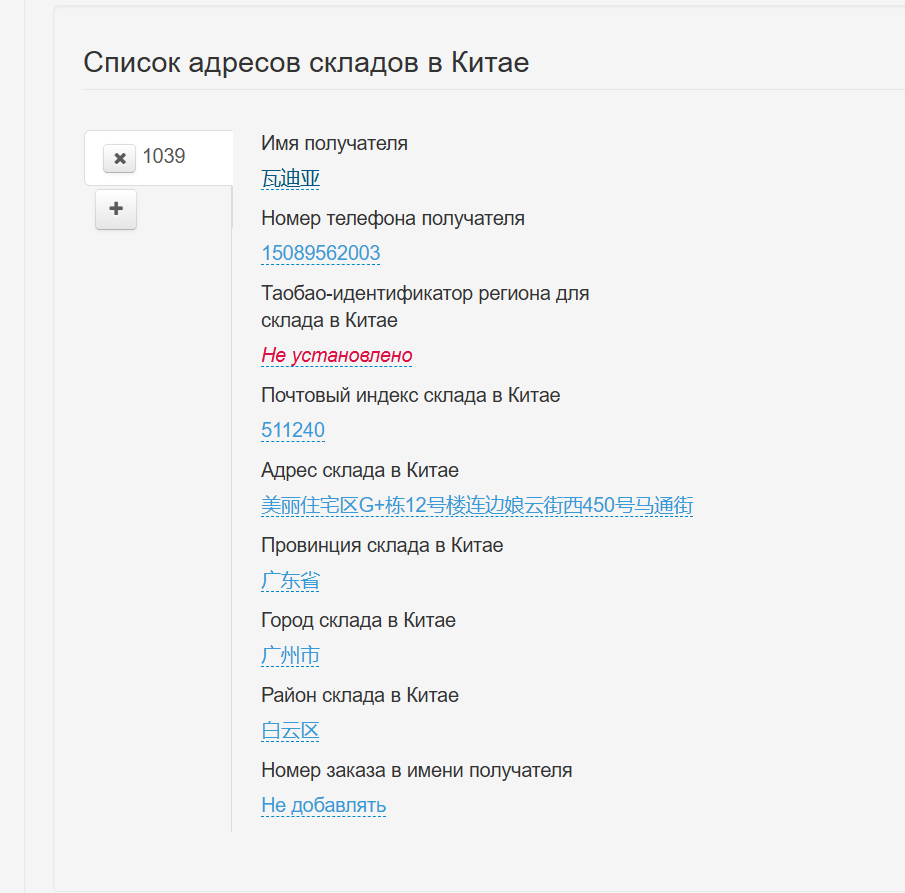Click the 'Имя получателя' label
The height and width of the screenshot is (893, 905).
tap(334, 143)
